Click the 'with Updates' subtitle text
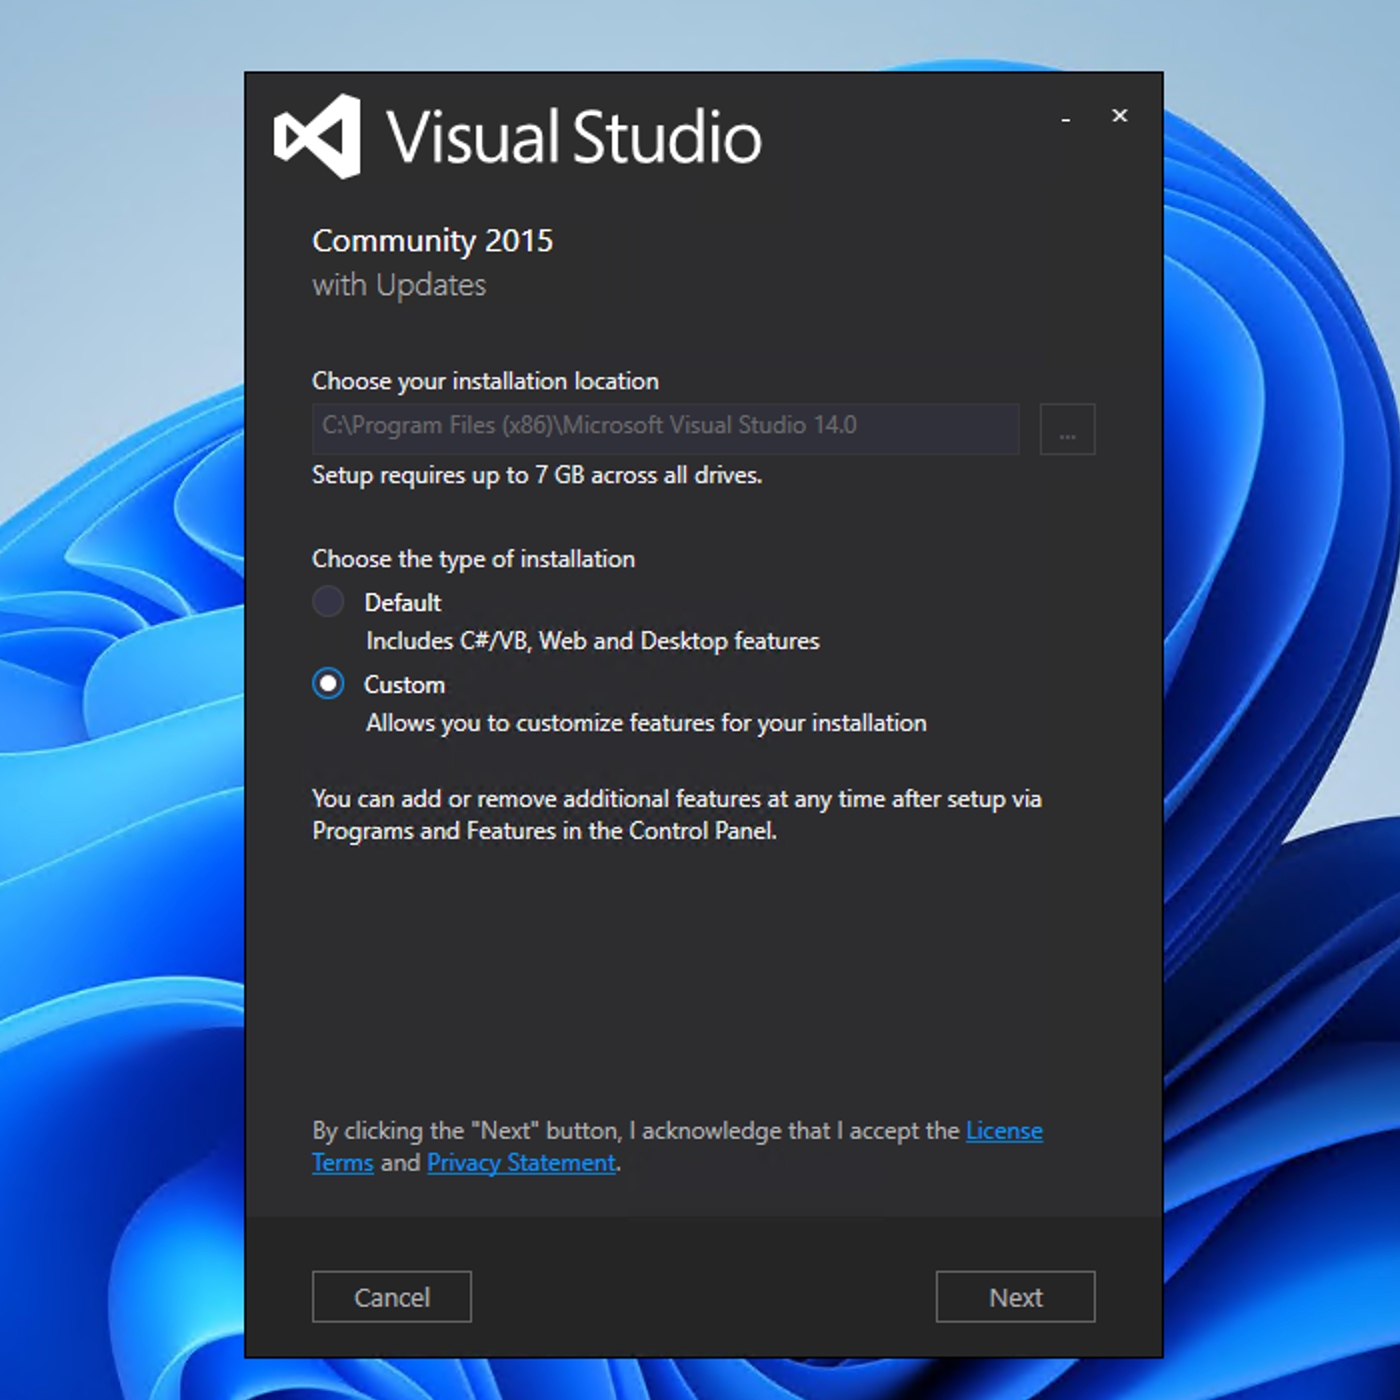Image resolution: width=1400 pixels, height=1400 pixels. pos(399,286)
